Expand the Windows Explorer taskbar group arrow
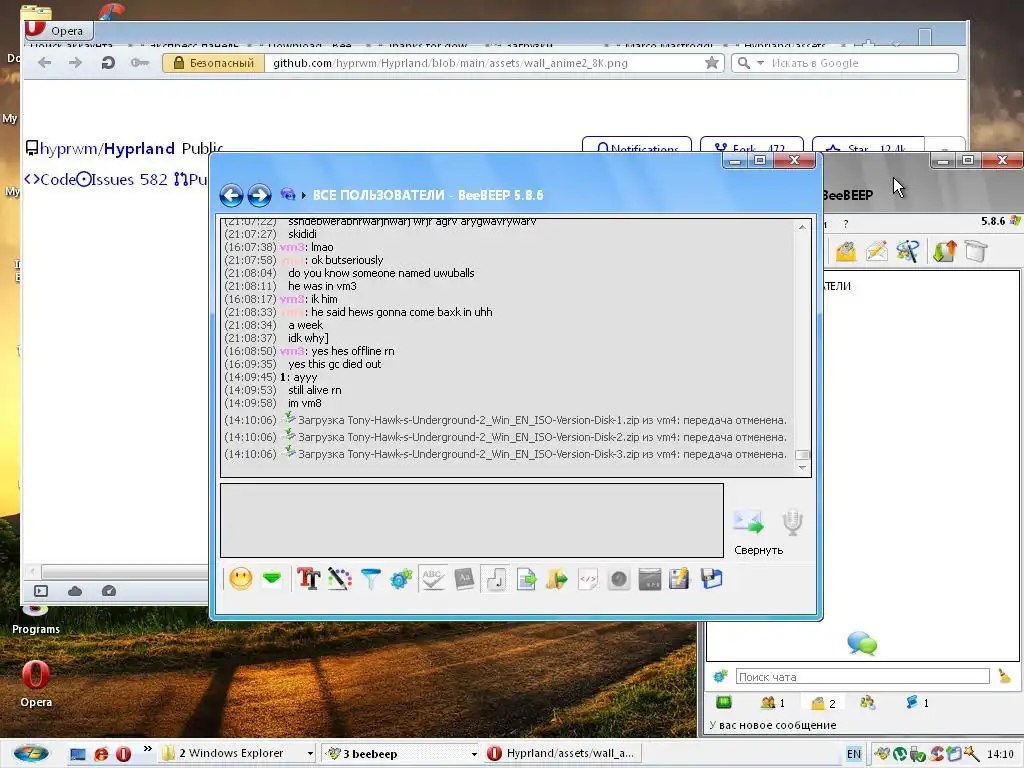 (310, 754)
